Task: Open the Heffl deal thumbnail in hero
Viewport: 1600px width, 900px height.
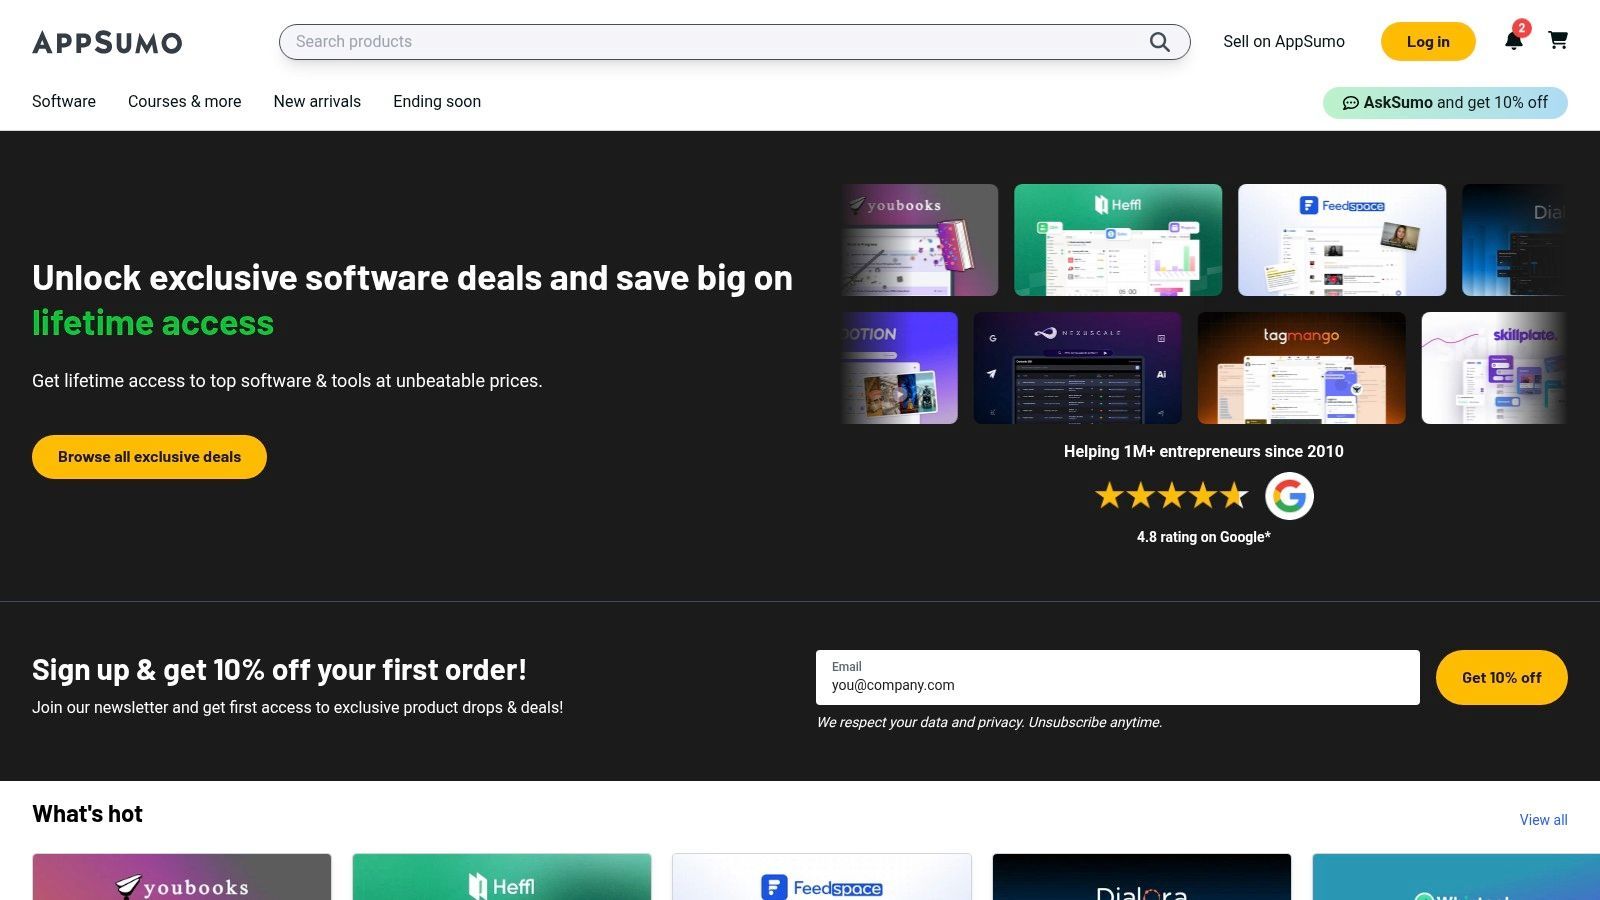Action: [x=1117, y=240]
